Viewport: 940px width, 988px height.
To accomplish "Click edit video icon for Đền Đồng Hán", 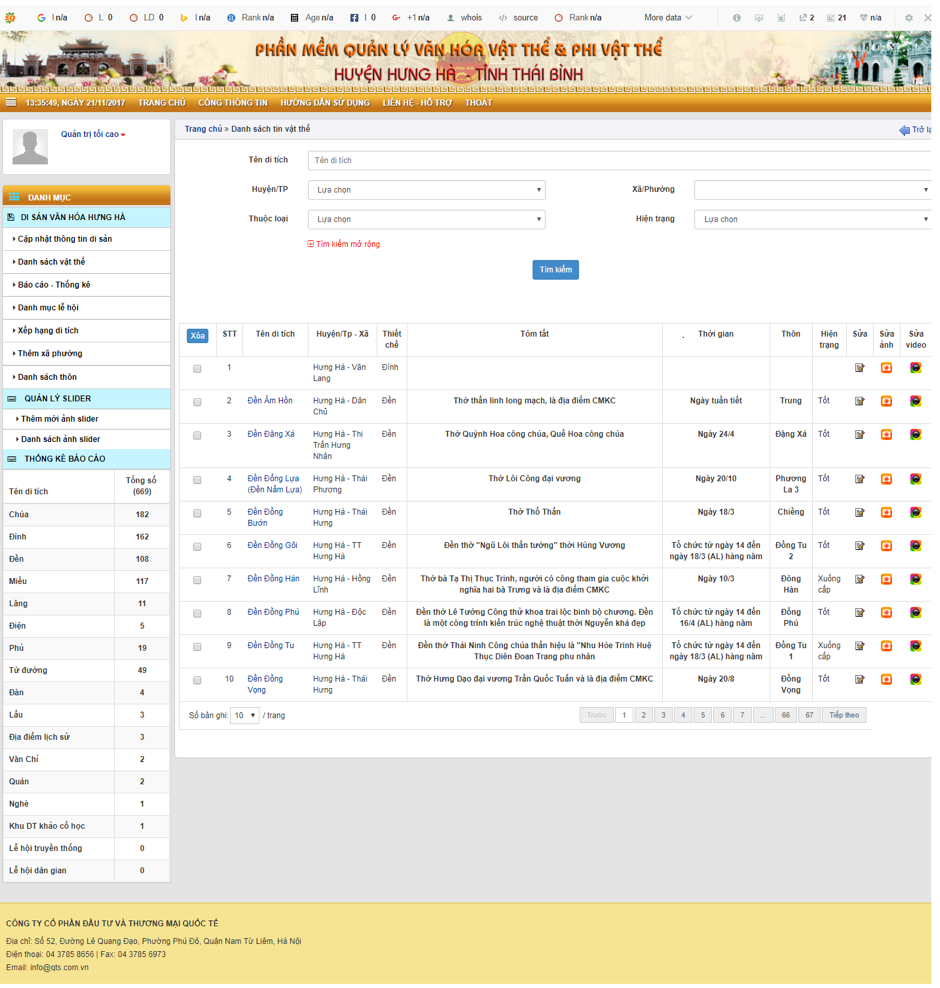I will click(915, 579).
